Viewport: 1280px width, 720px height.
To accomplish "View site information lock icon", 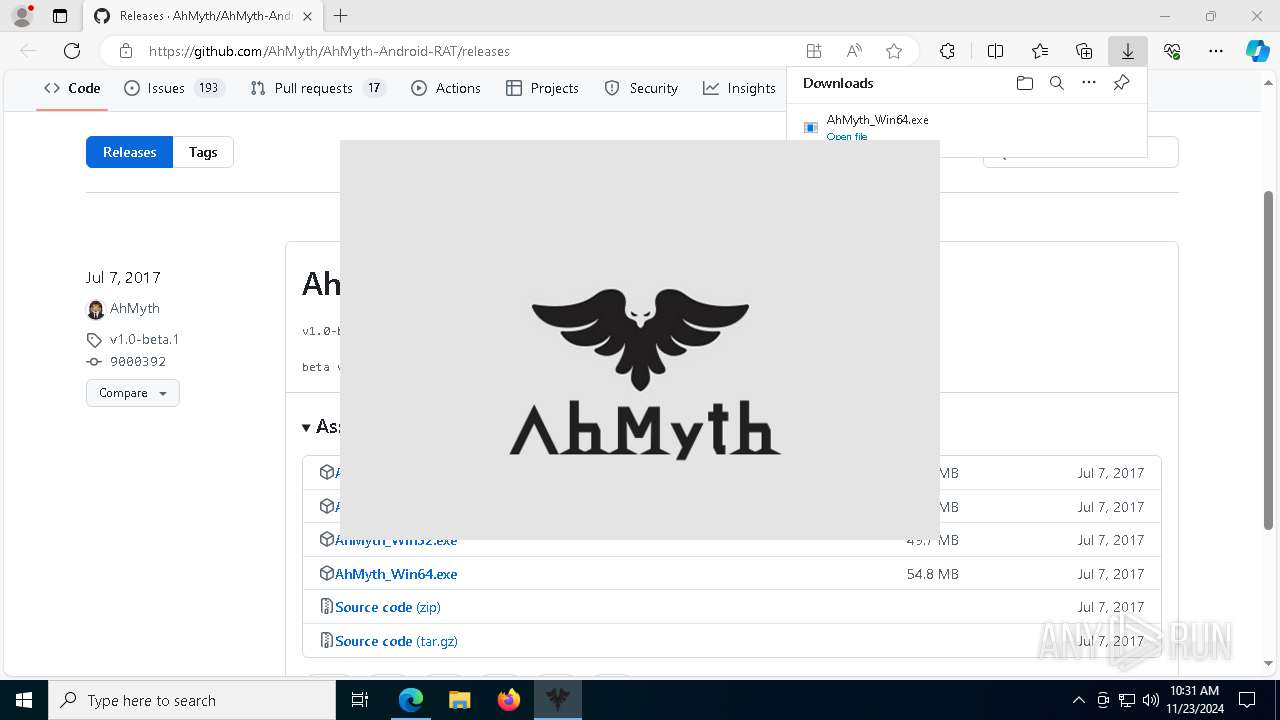I will [126, 51].
